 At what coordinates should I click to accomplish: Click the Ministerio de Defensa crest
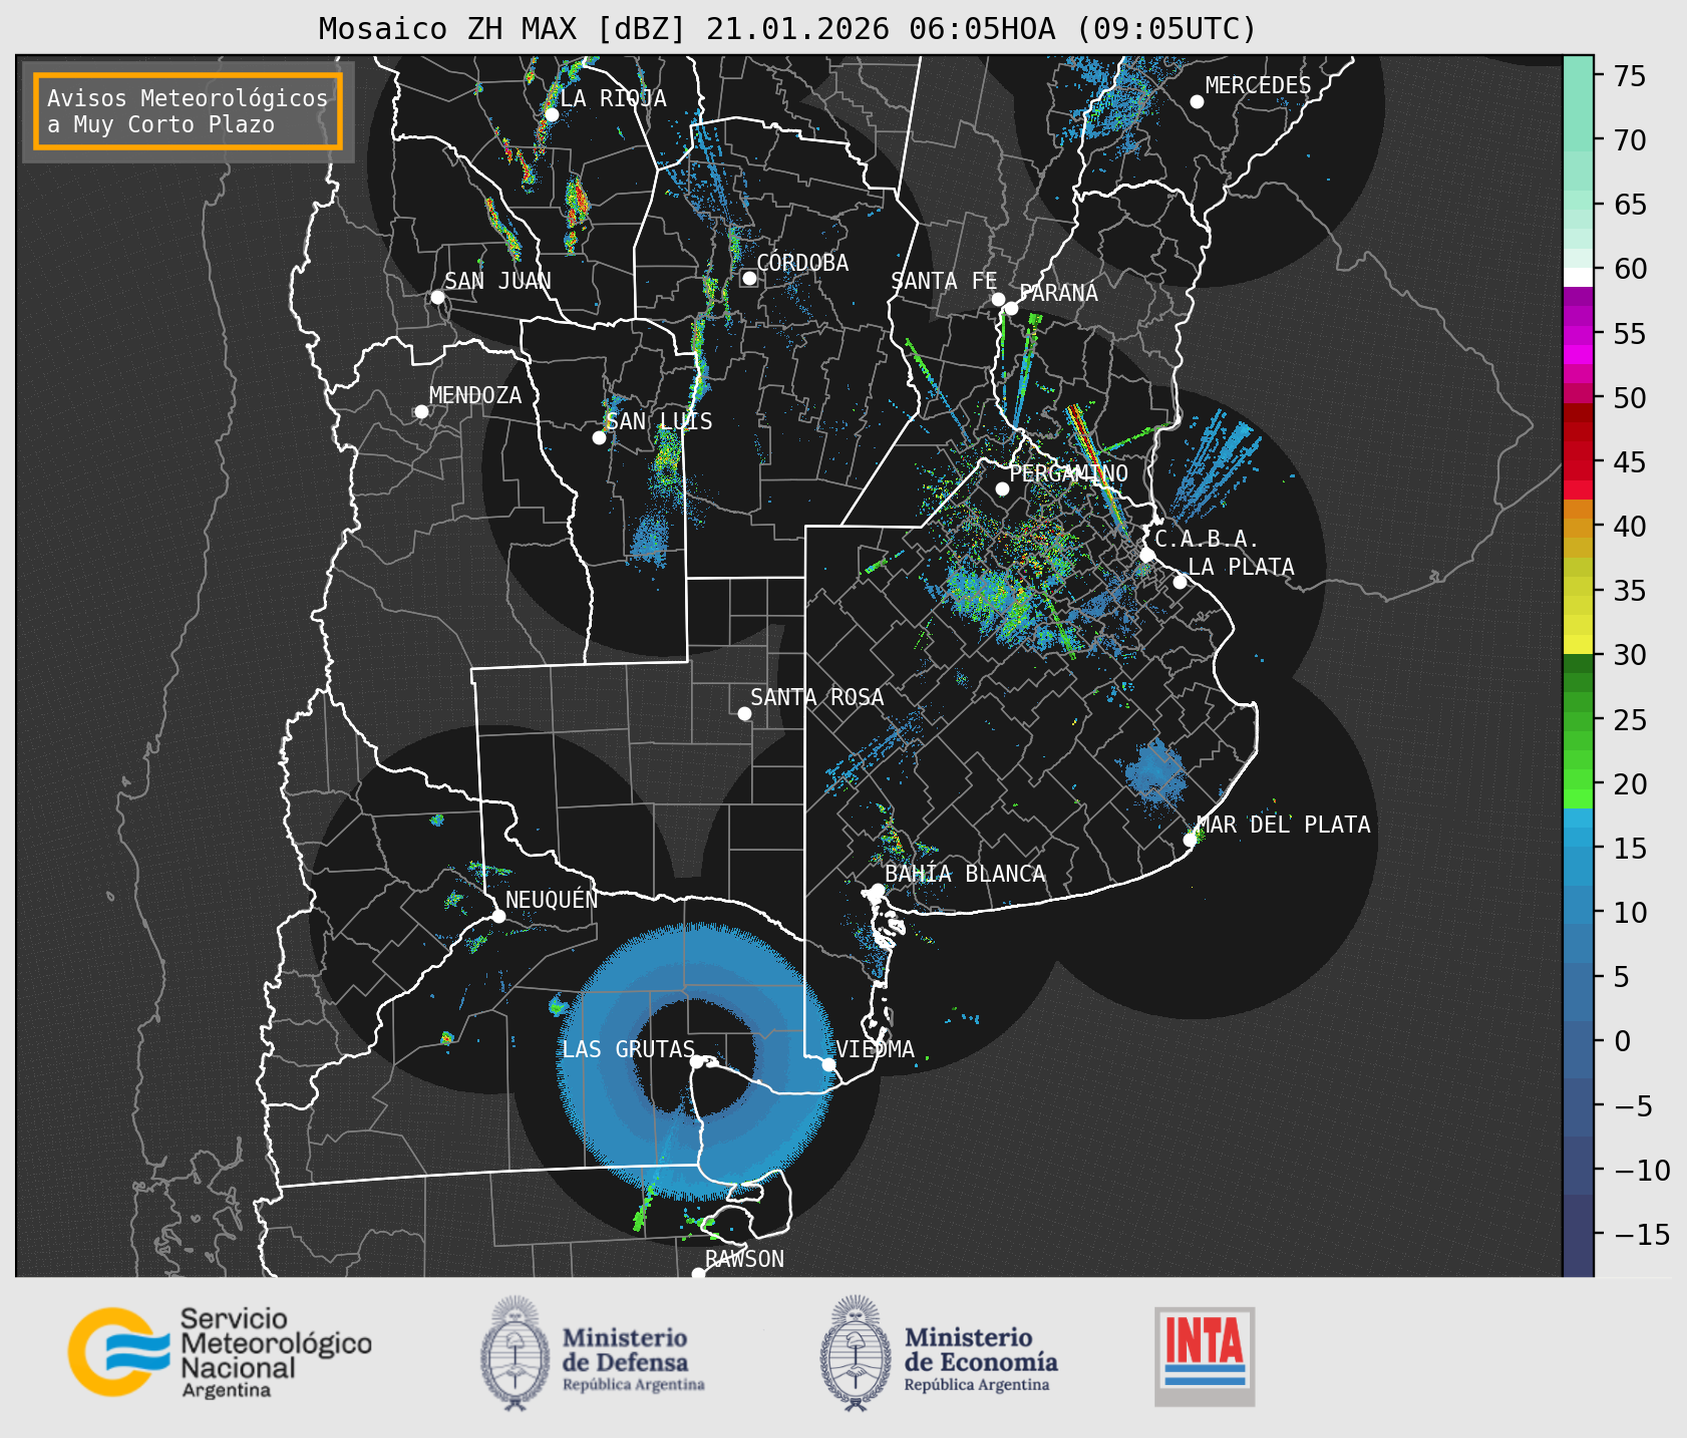[515, 1353]
